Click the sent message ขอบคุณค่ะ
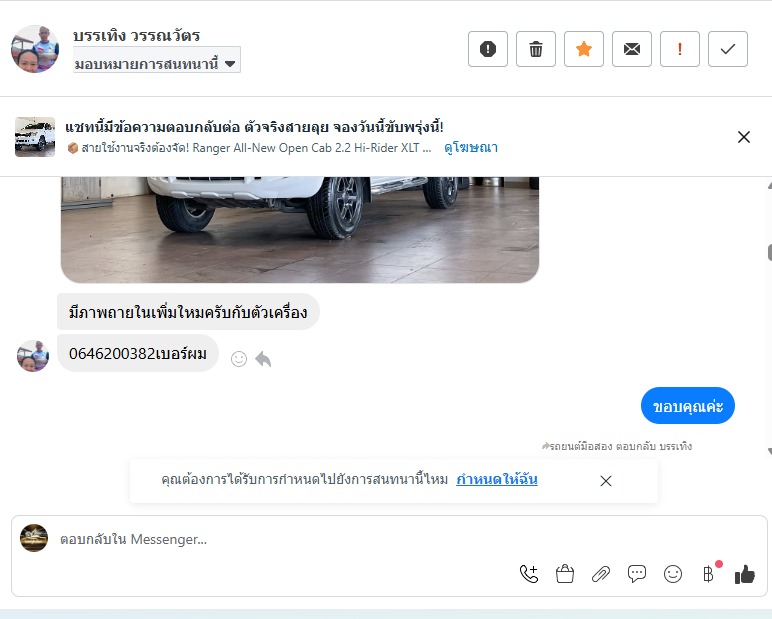Viewport: 772px width, 619px height. tap(687, 406)
